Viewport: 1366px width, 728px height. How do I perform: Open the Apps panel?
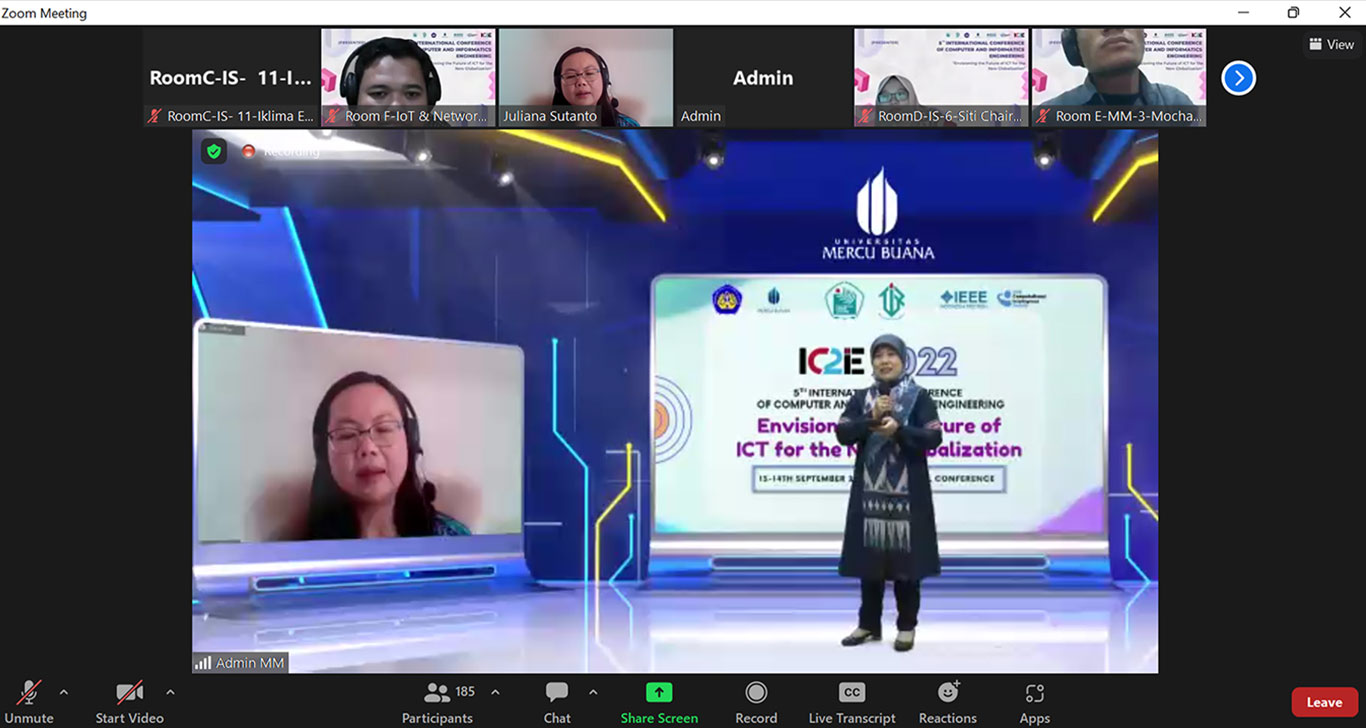coord(1034,692)
